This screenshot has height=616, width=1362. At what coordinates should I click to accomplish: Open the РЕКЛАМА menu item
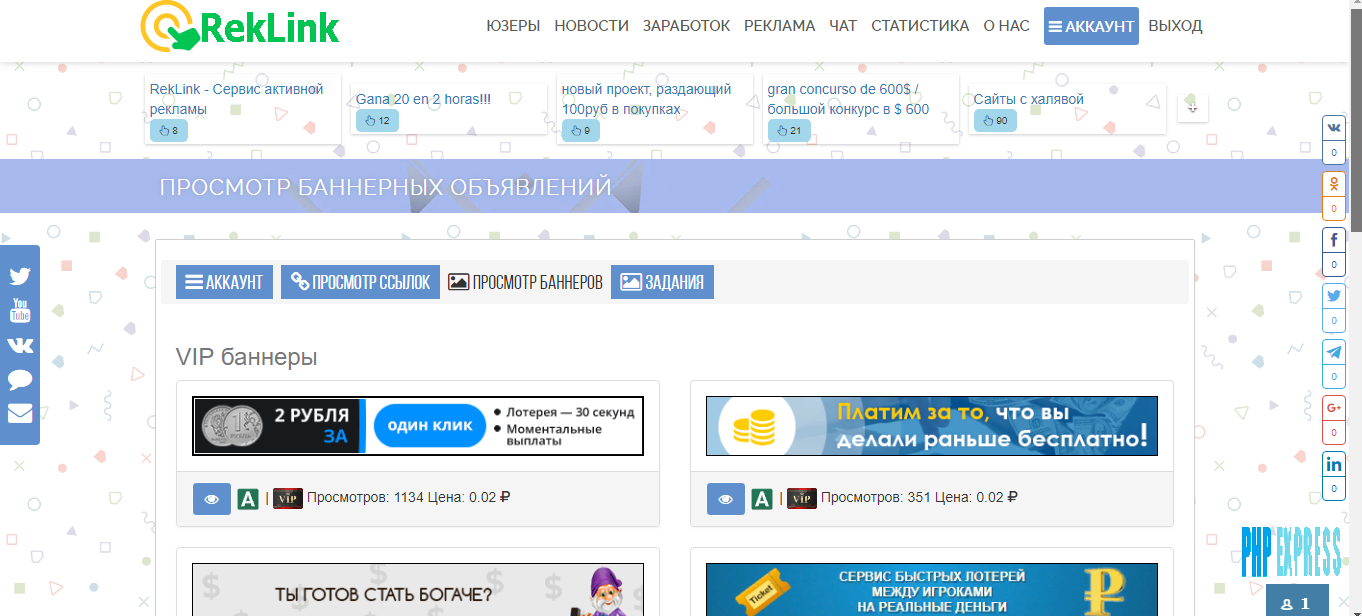(x=779, y=26)
